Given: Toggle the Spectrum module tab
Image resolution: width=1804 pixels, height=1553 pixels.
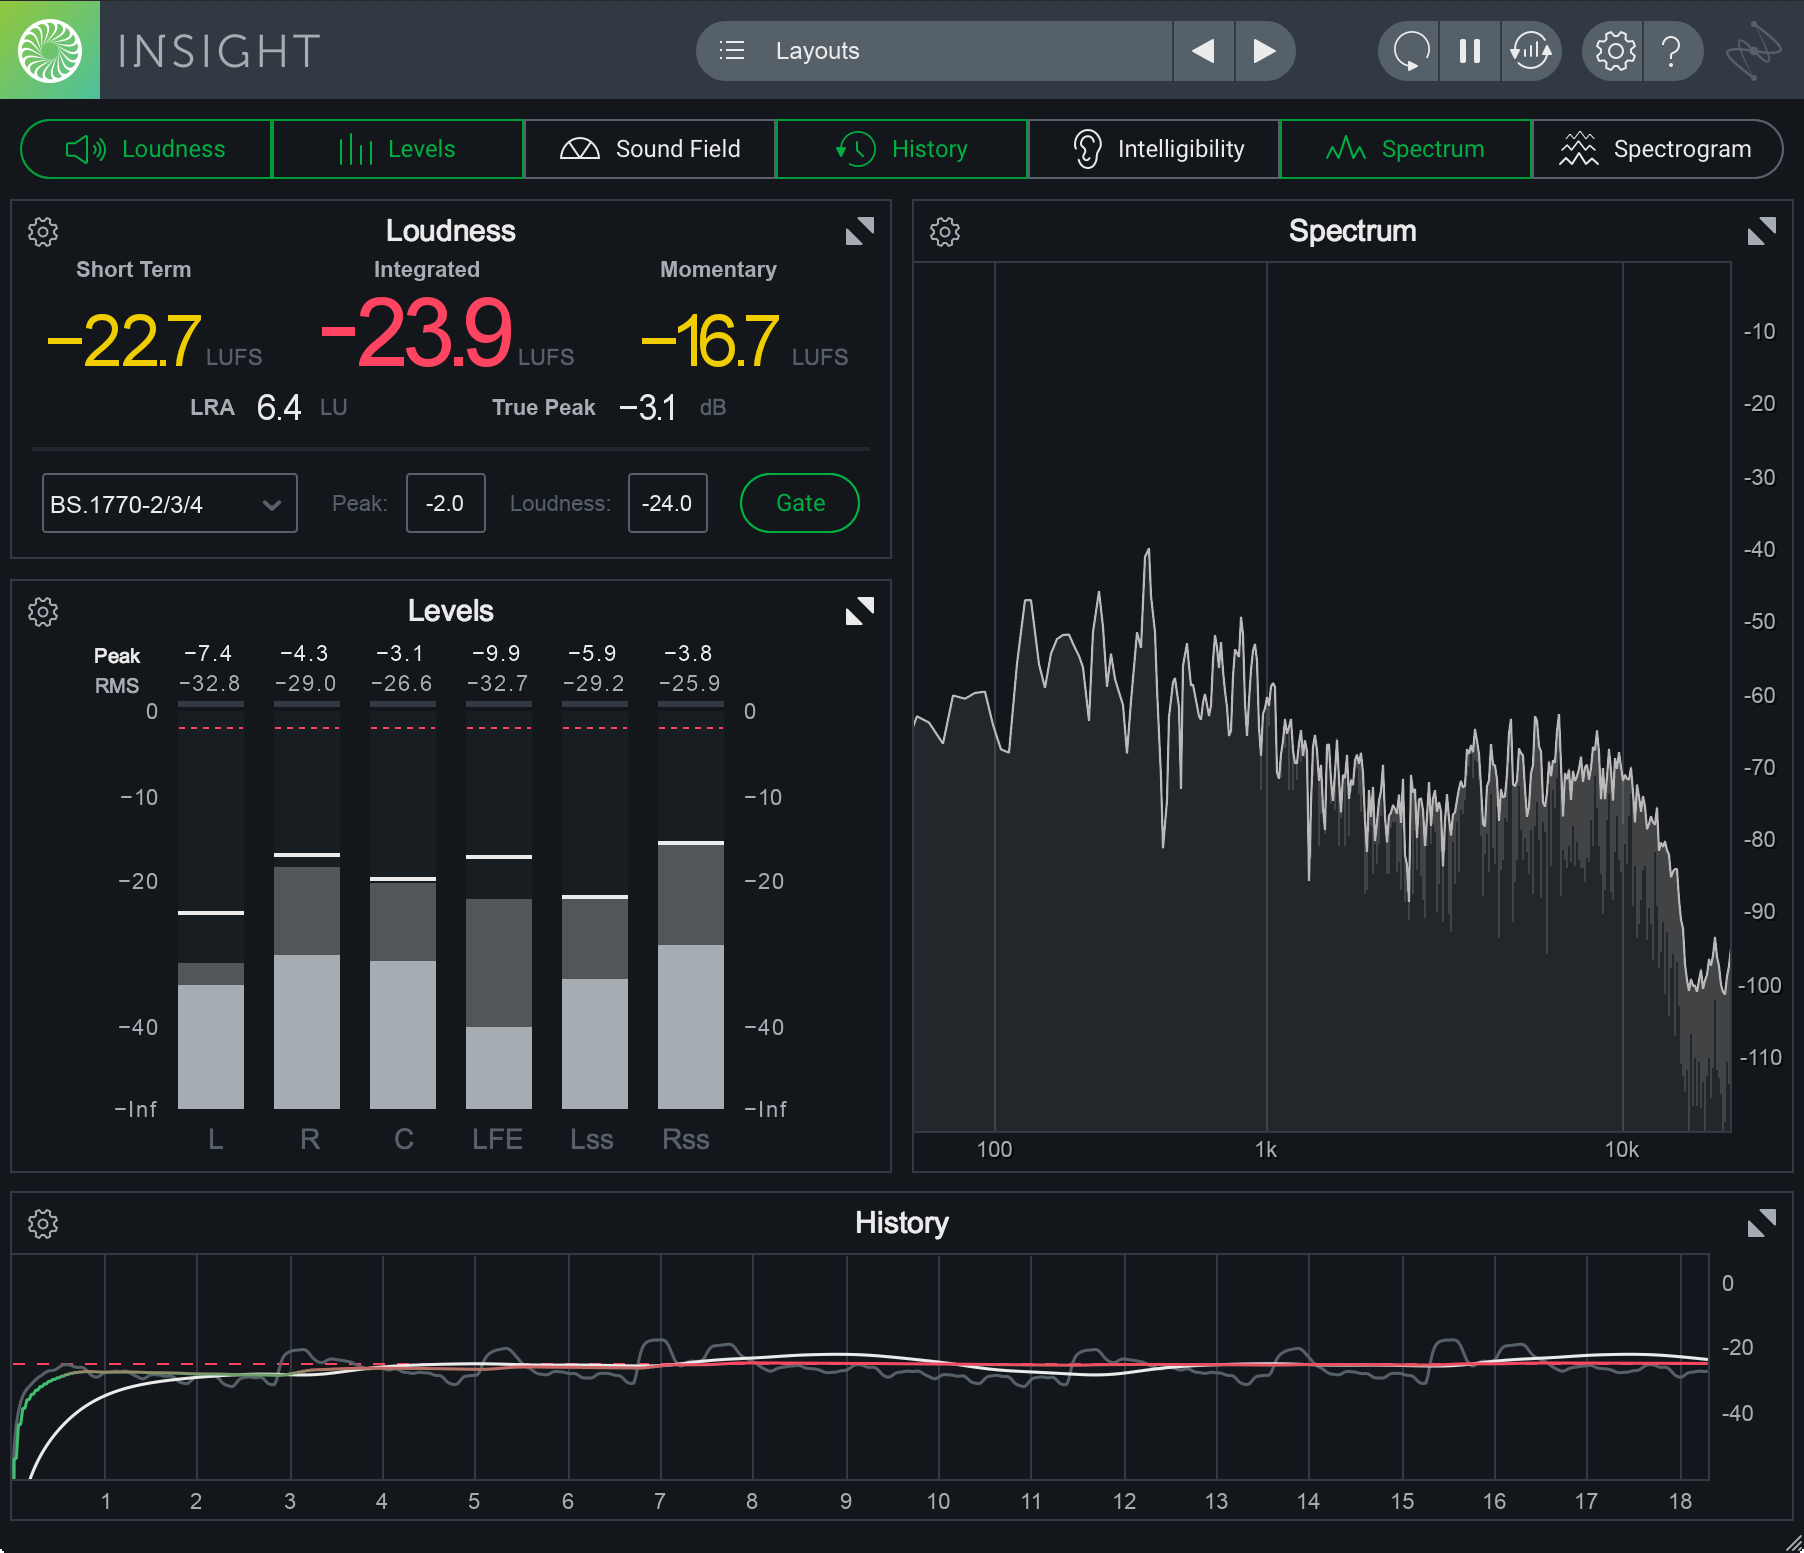Looking at the screenshot, I should tap(1406, 149).
